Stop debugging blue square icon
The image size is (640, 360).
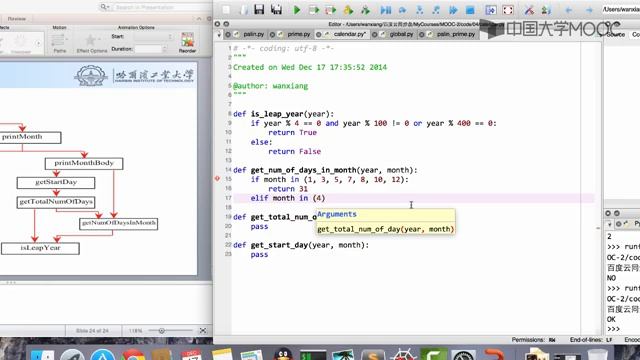[x=470, y=10]
